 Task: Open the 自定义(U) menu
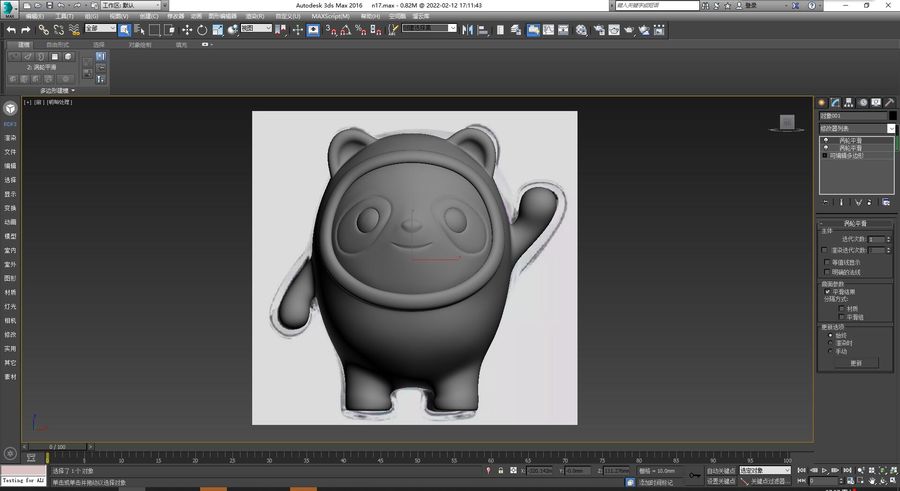click(288, 16)
